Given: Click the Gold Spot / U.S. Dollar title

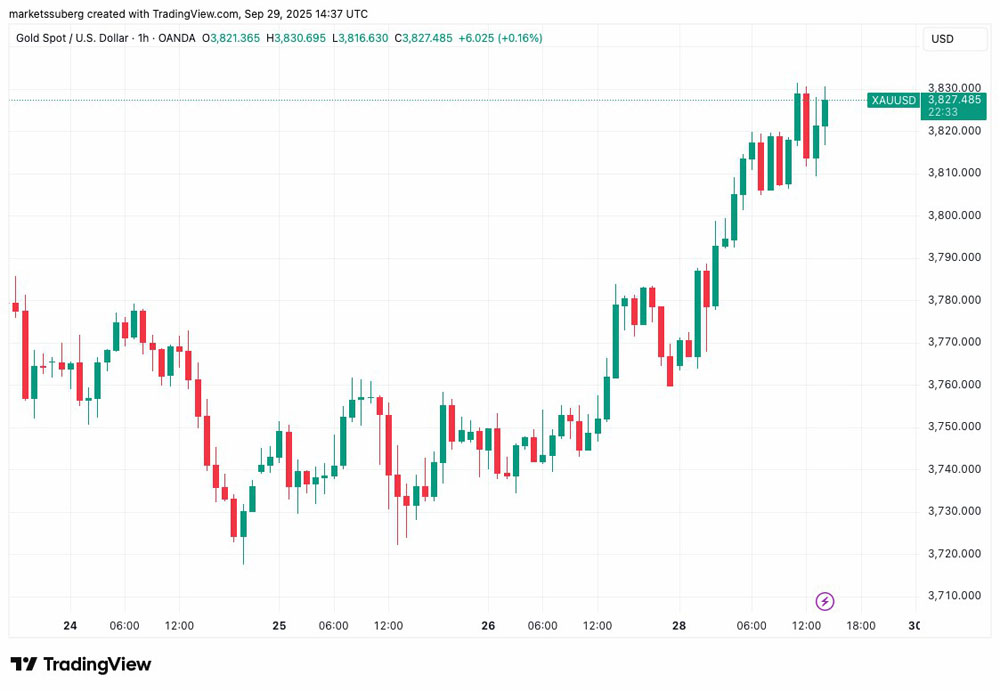Looking at the screenshot, I should coord(72,38).
